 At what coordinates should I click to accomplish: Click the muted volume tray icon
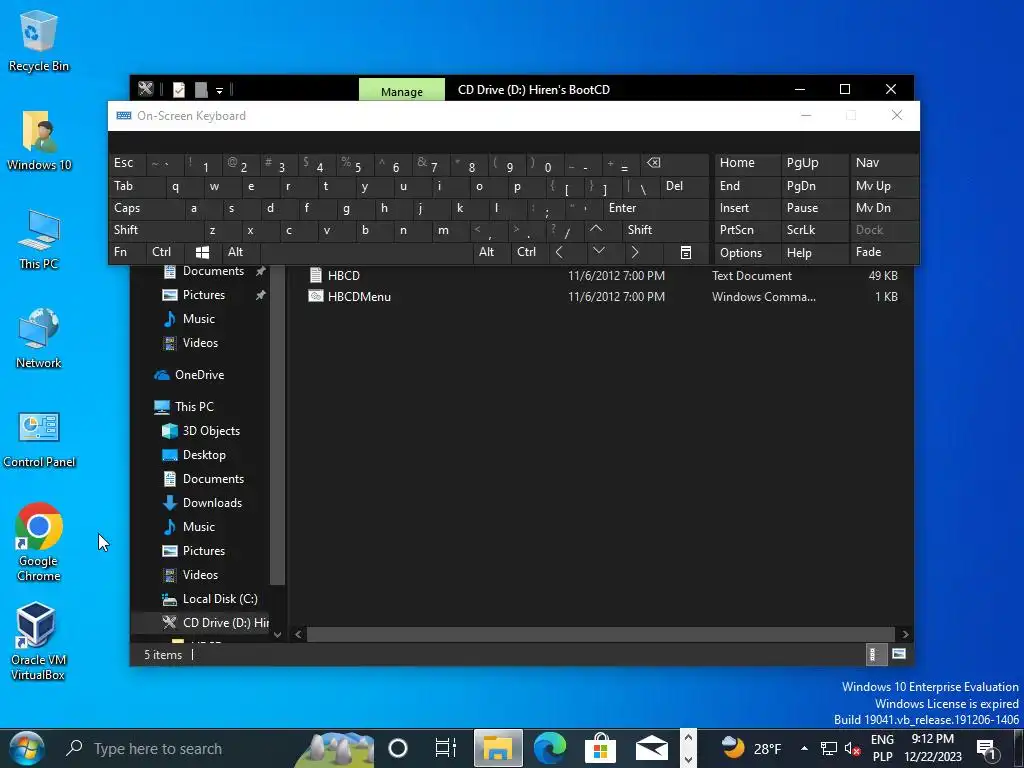(x=852, y=749)
